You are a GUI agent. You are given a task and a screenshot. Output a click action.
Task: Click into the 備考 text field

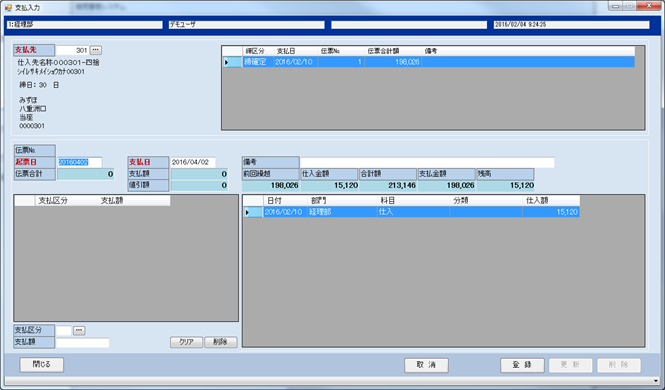coord(427,162)
